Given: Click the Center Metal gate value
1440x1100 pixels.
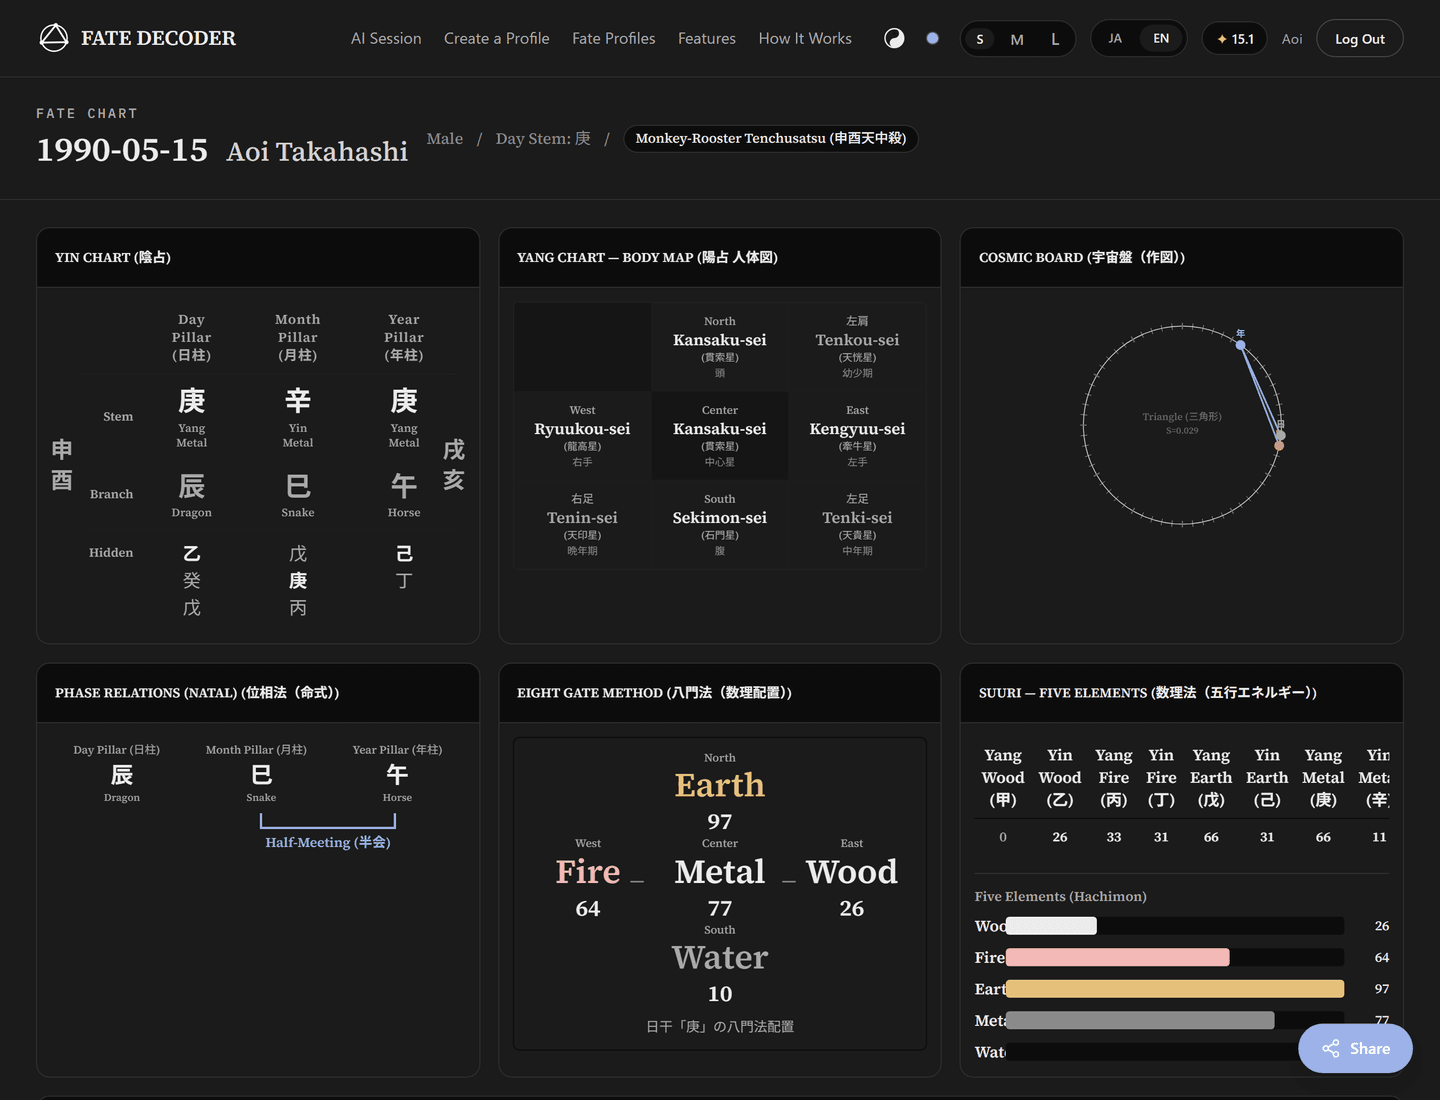Looking at the screenshot, I should [720, 909].
